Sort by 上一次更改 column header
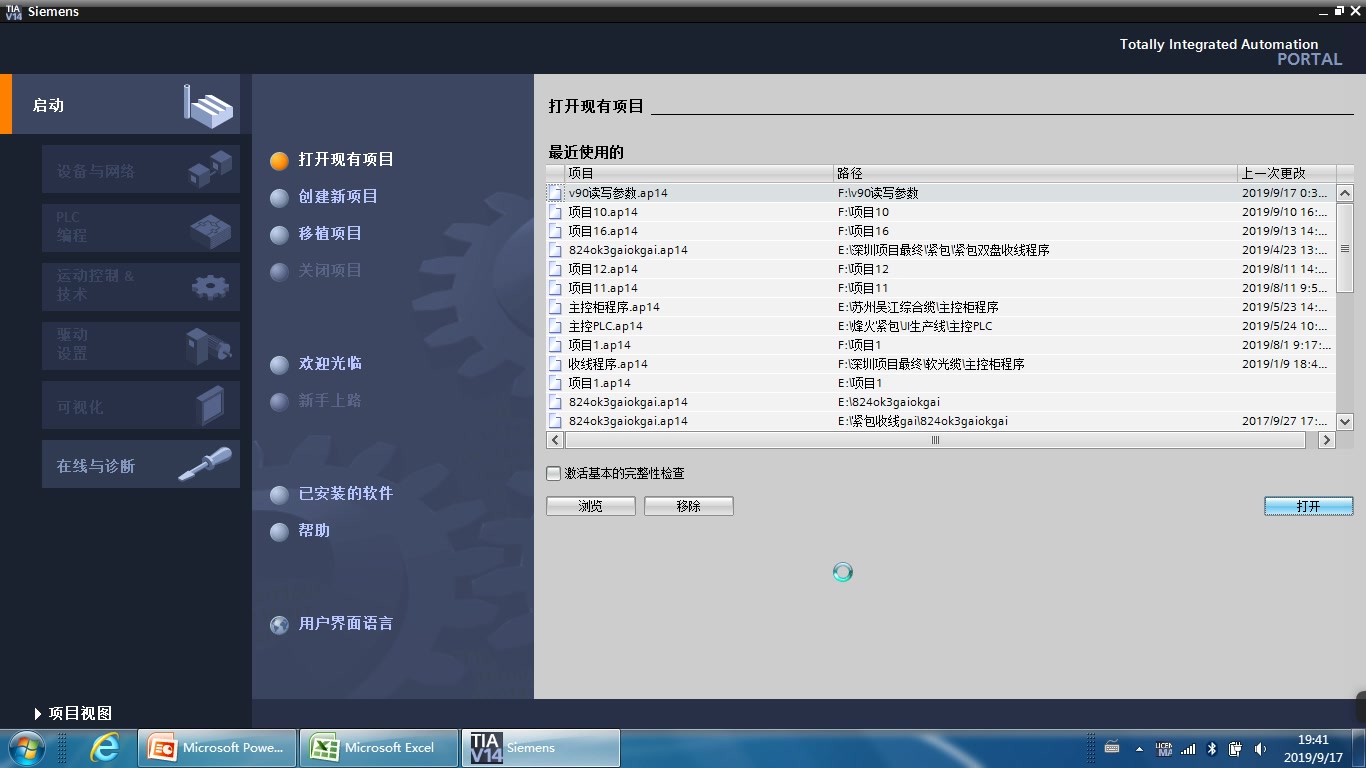 click(x=1287, y=173)
